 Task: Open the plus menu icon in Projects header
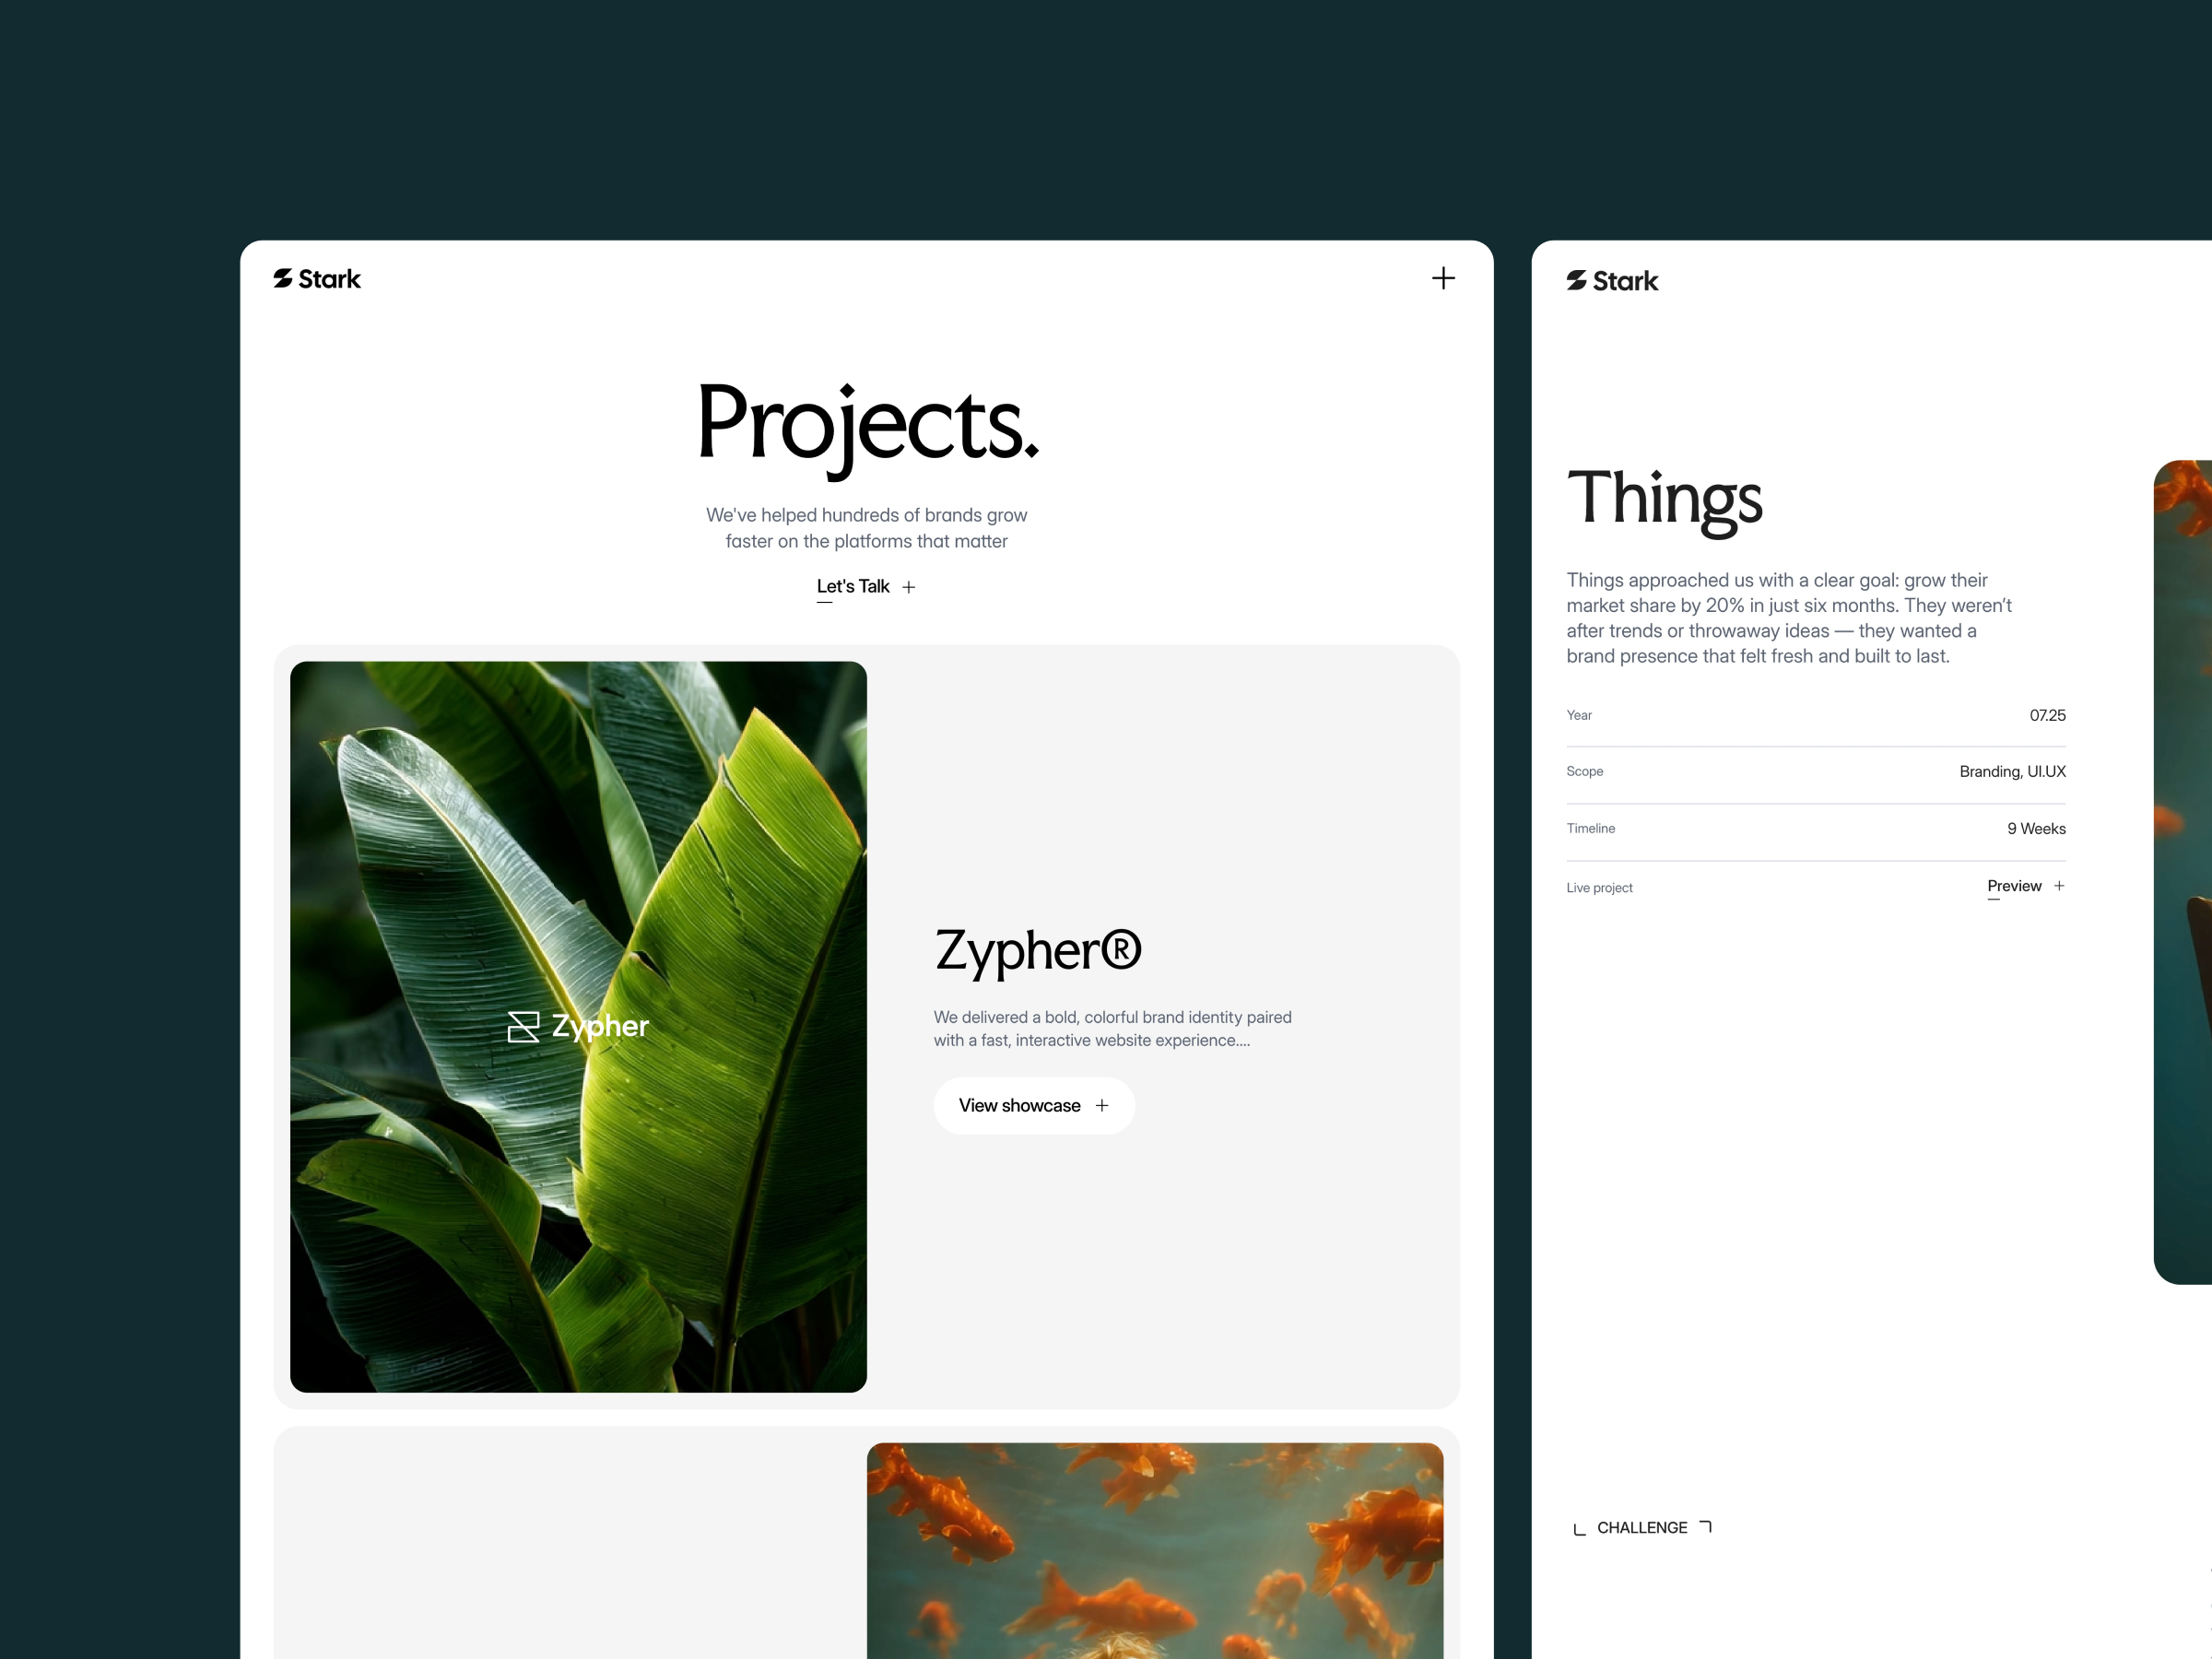tap(1443, 278)
